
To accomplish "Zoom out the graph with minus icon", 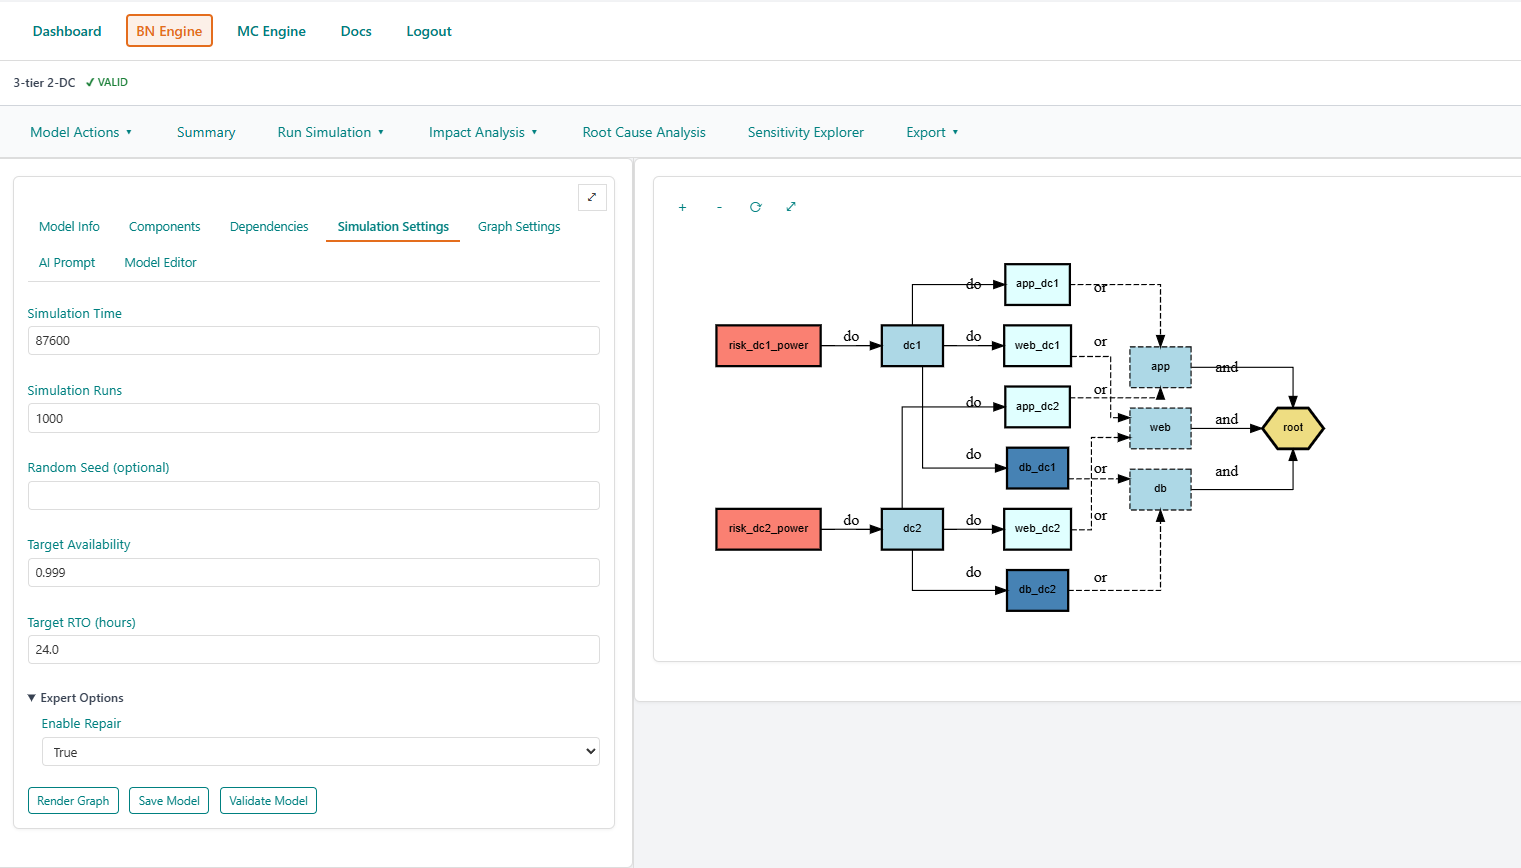I will [x=719, y=207].
